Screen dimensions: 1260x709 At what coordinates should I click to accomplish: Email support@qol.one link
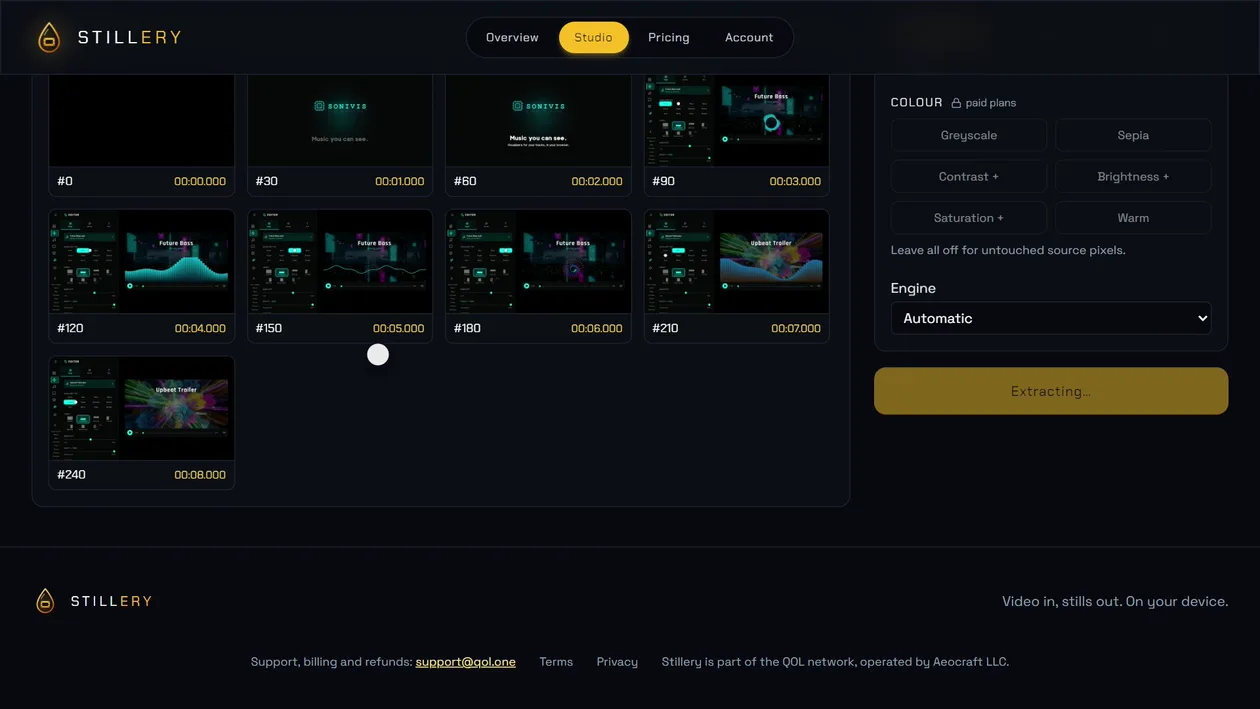[466, 662]
